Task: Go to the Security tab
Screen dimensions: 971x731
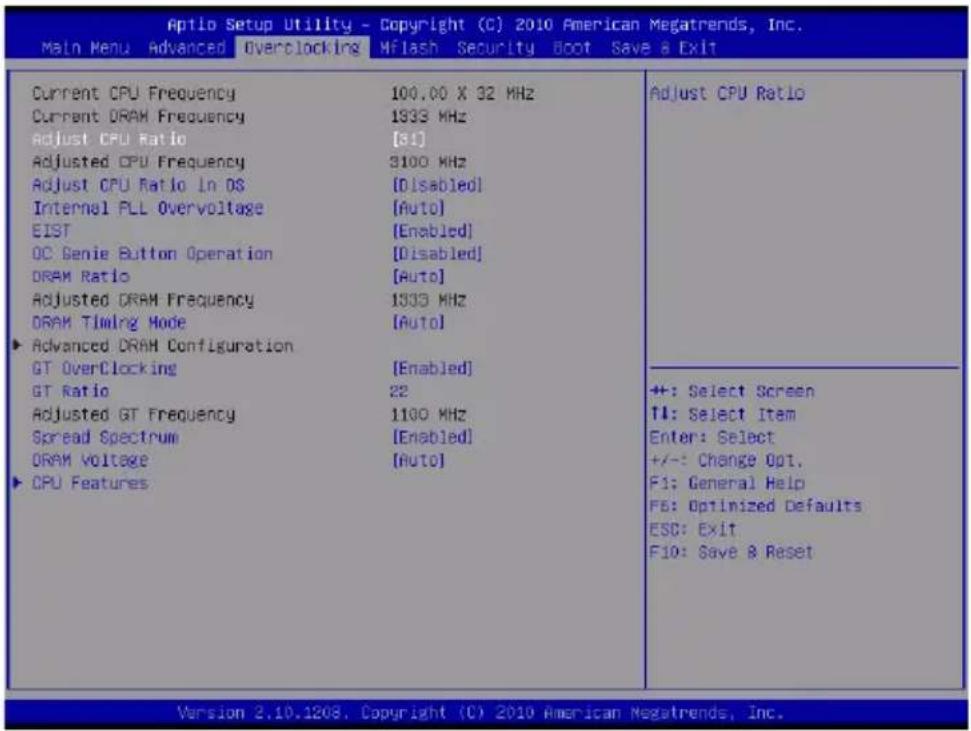Action: click(495, 48)
